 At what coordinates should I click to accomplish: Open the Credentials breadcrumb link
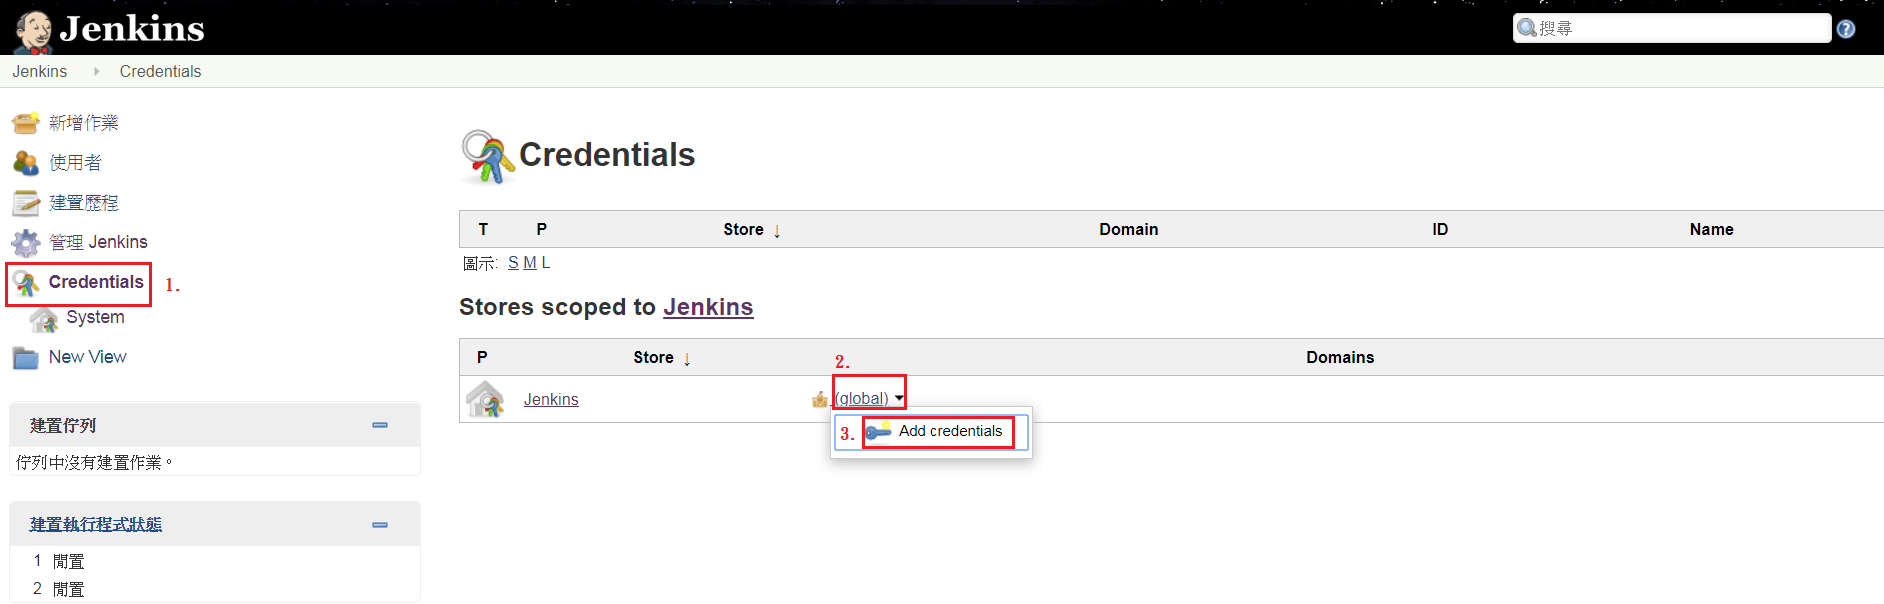tap(160, 71)
